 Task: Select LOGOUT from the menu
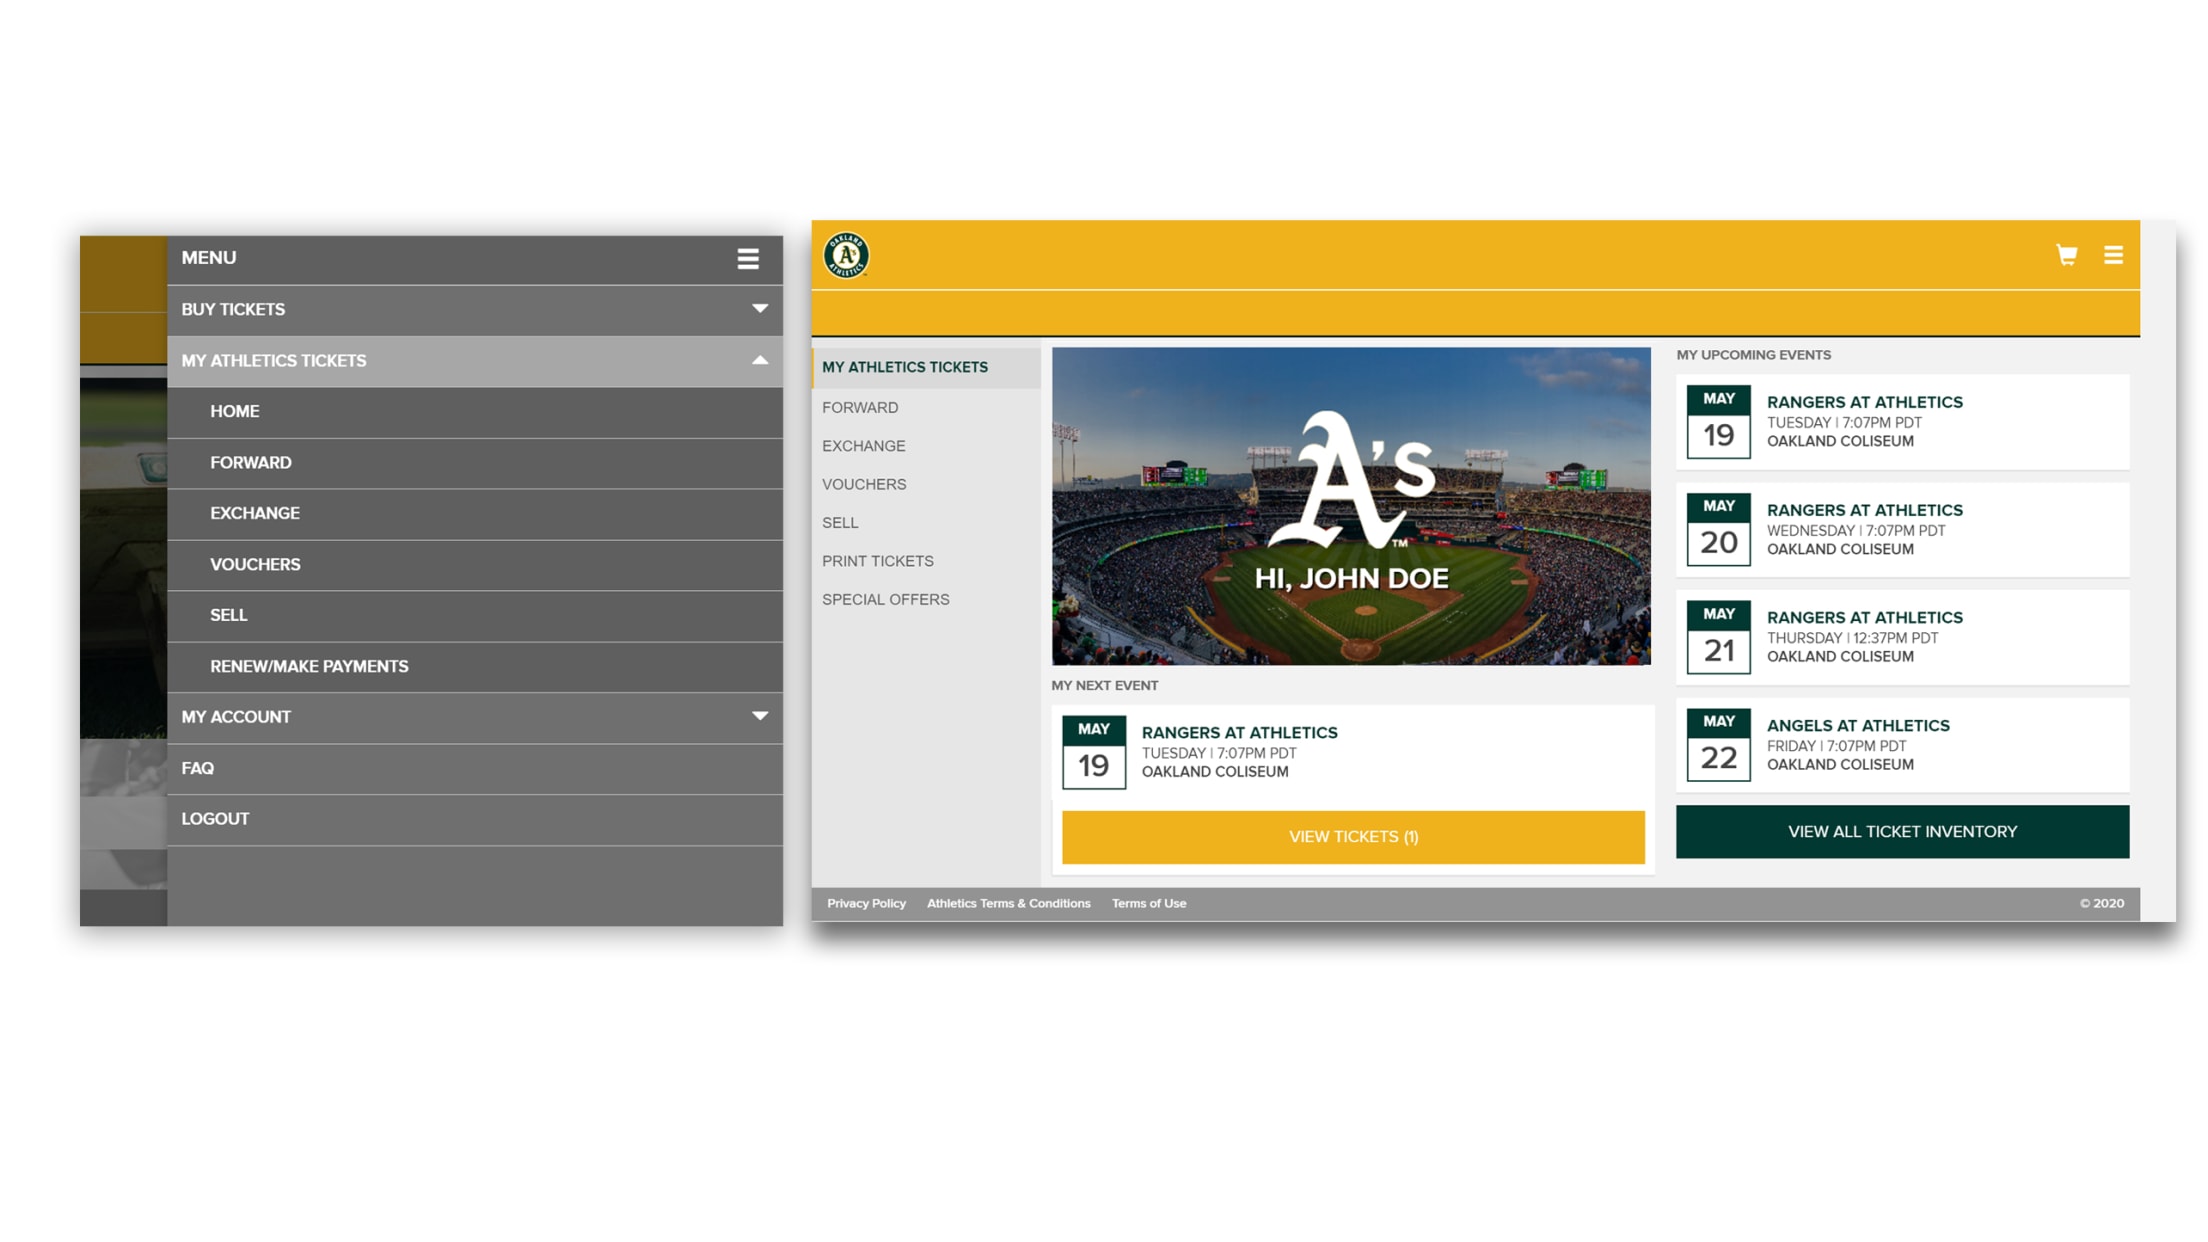pyautogui.click(x=475, y=819)
